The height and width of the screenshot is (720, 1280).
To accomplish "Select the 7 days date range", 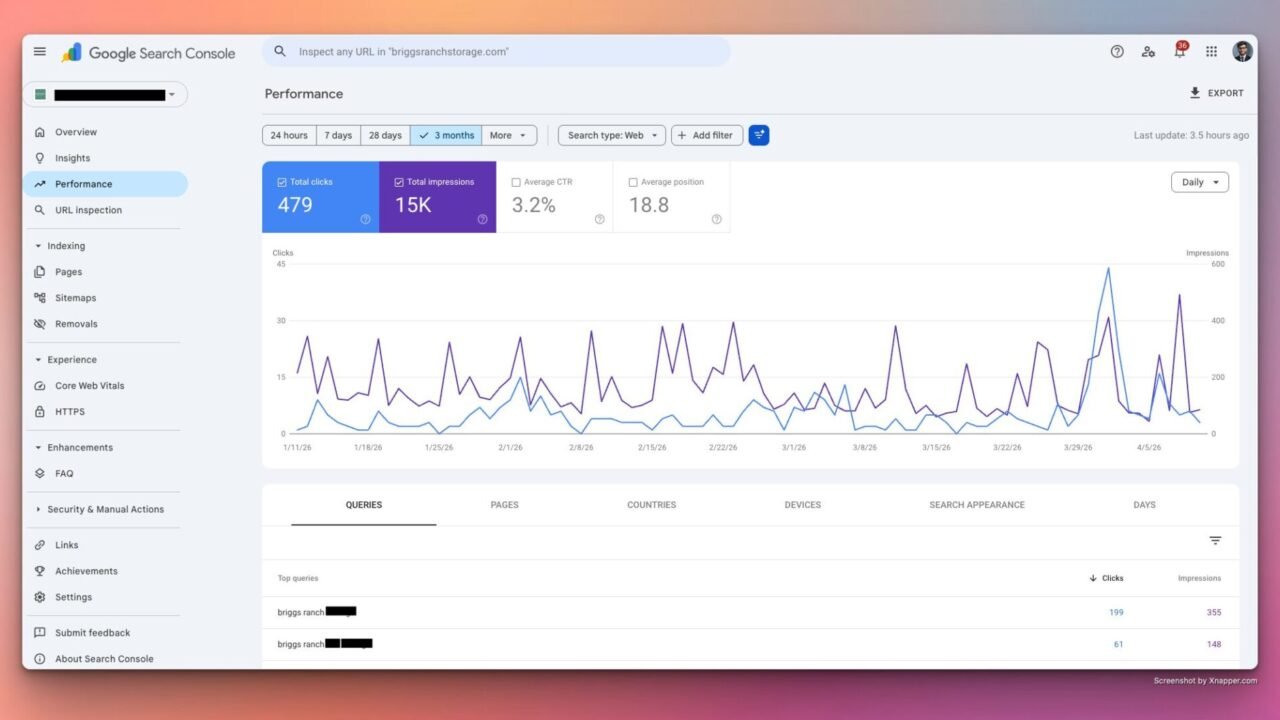I will click(339, 135).
